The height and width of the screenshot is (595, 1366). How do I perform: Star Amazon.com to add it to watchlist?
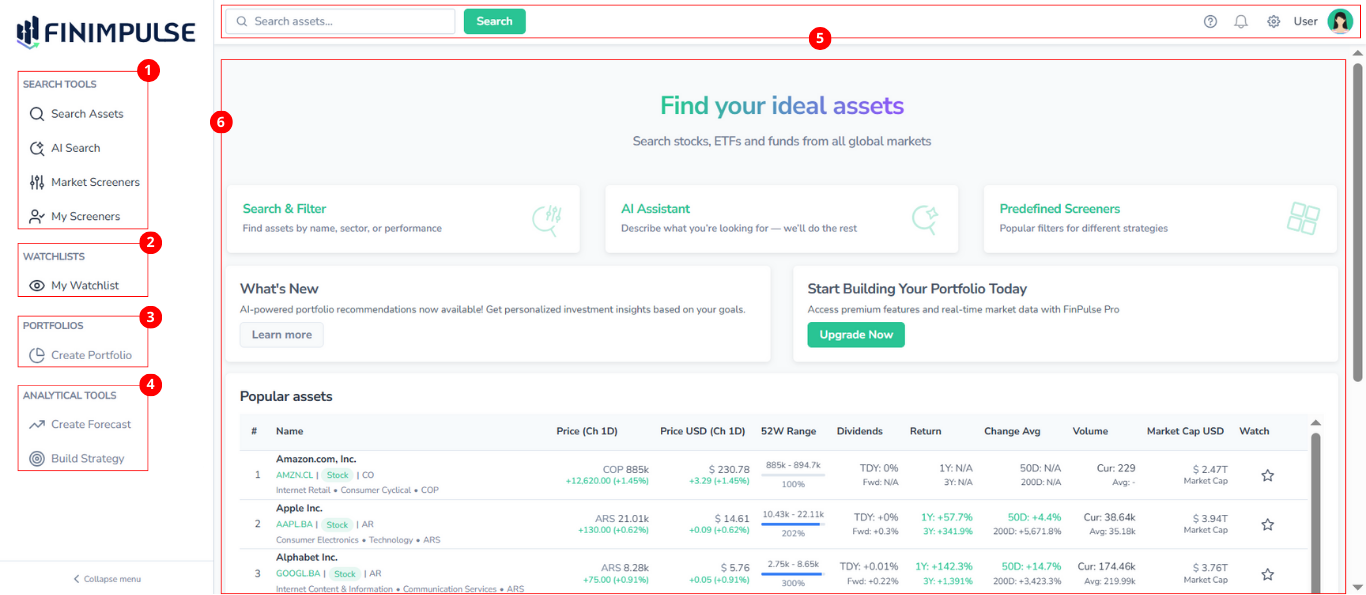click(1267, 474)
